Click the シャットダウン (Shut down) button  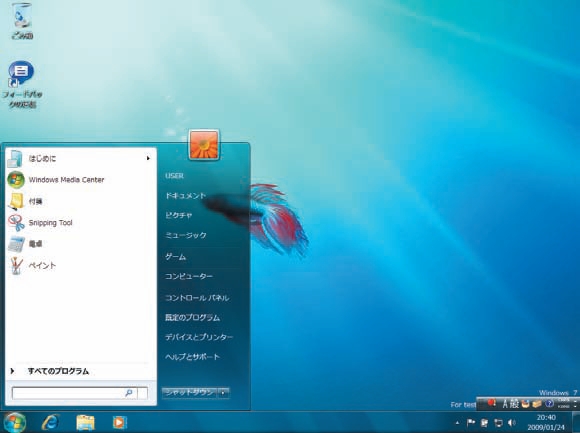189,393
